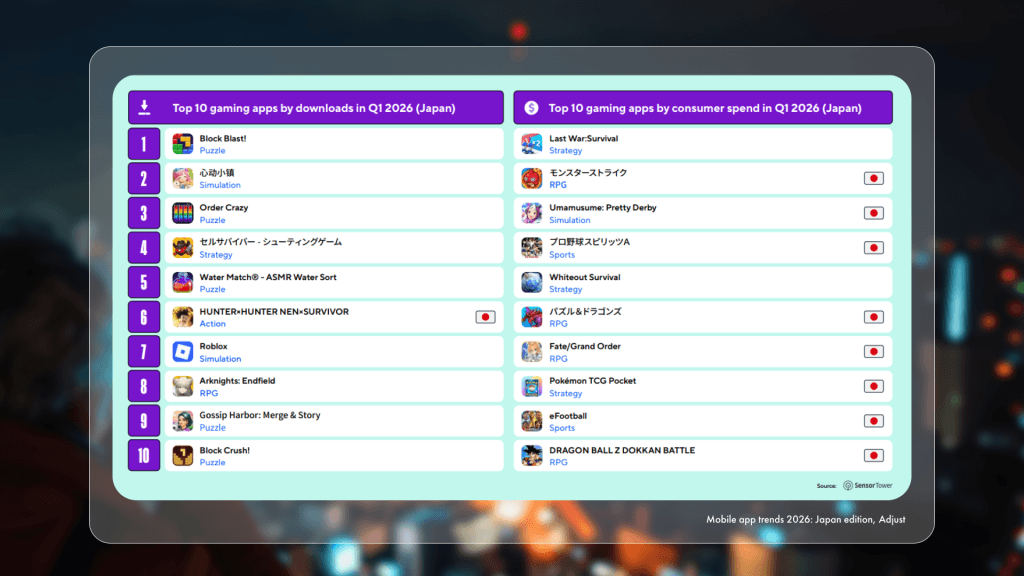Image resolution: width=1024 pixels, height=576 pixels.
Task: Click the Roblox app icon
Action: pos(183,351)
